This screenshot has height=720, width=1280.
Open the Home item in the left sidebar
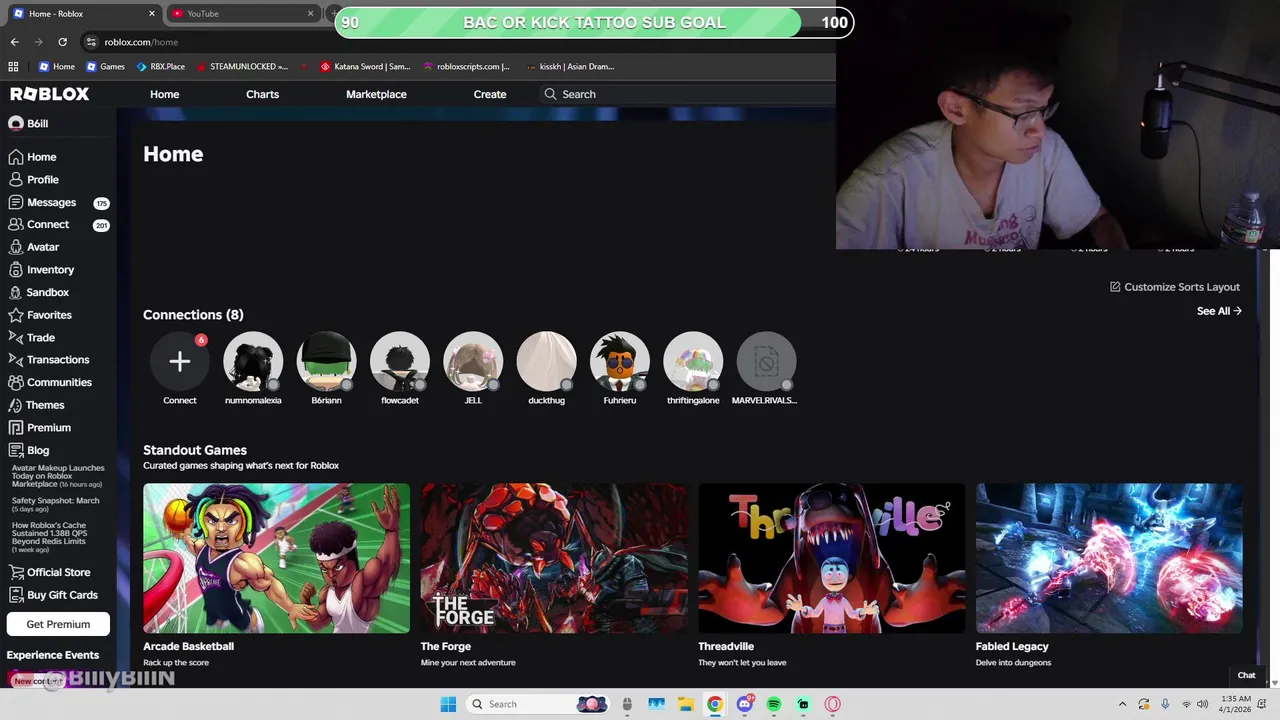click(32, 157)
